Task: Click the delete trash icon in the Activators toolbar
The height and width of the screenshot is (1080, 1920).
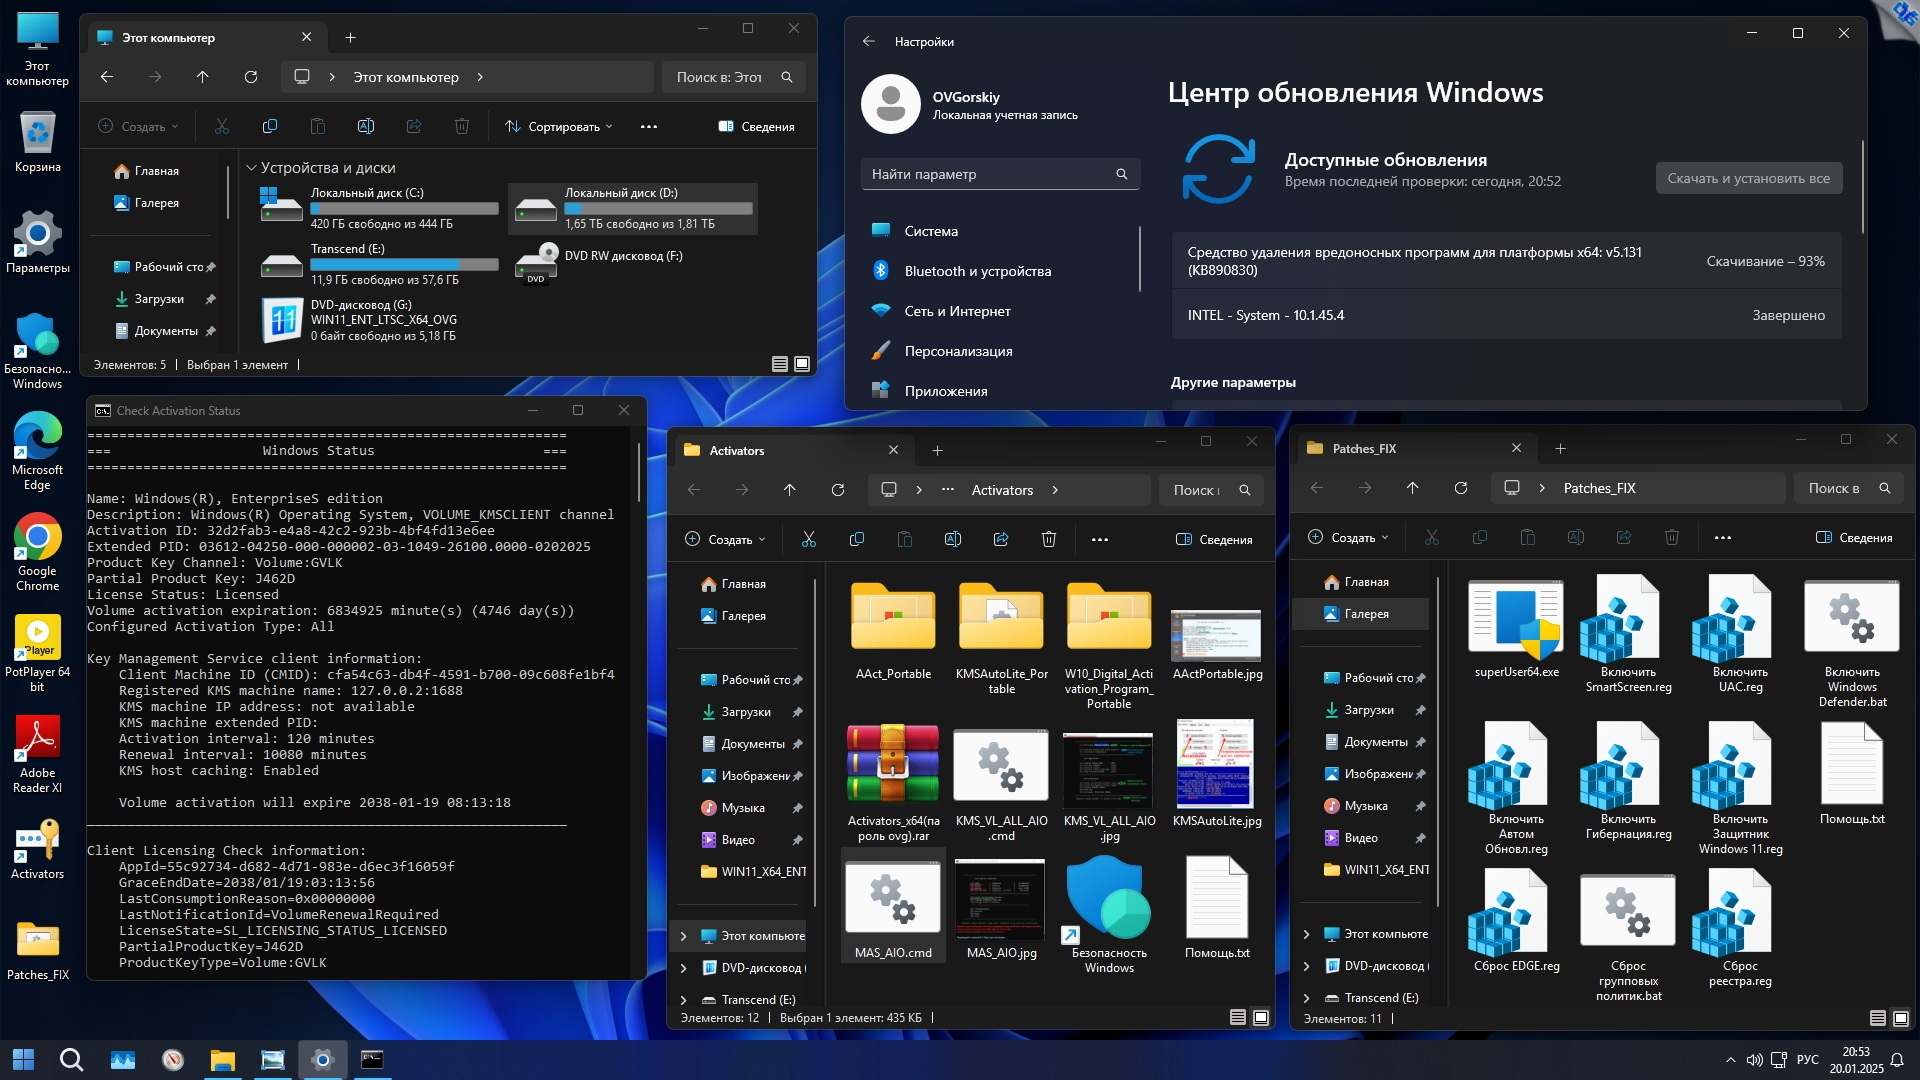Action: click(x=1048, y=540)
